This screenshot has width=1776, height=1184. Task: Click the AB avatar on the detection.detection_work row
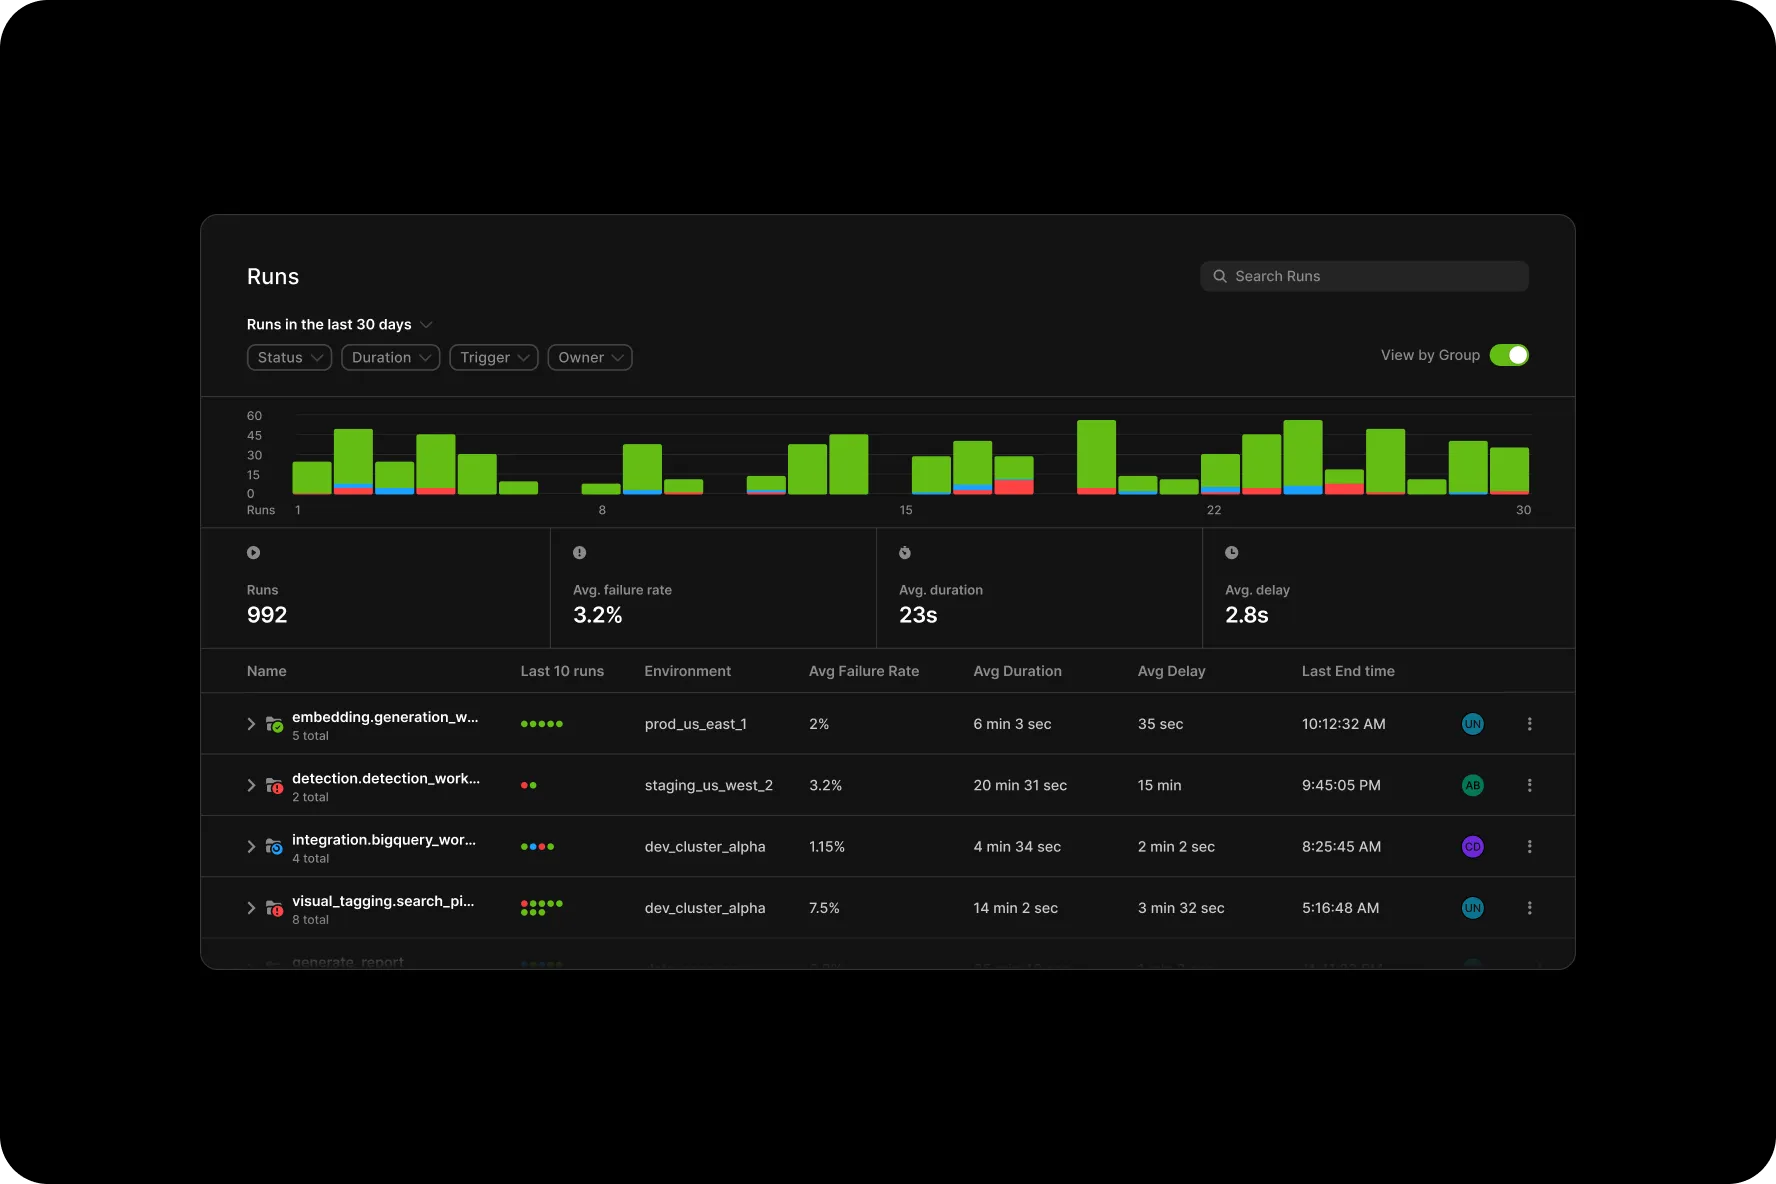point(1472,785)
